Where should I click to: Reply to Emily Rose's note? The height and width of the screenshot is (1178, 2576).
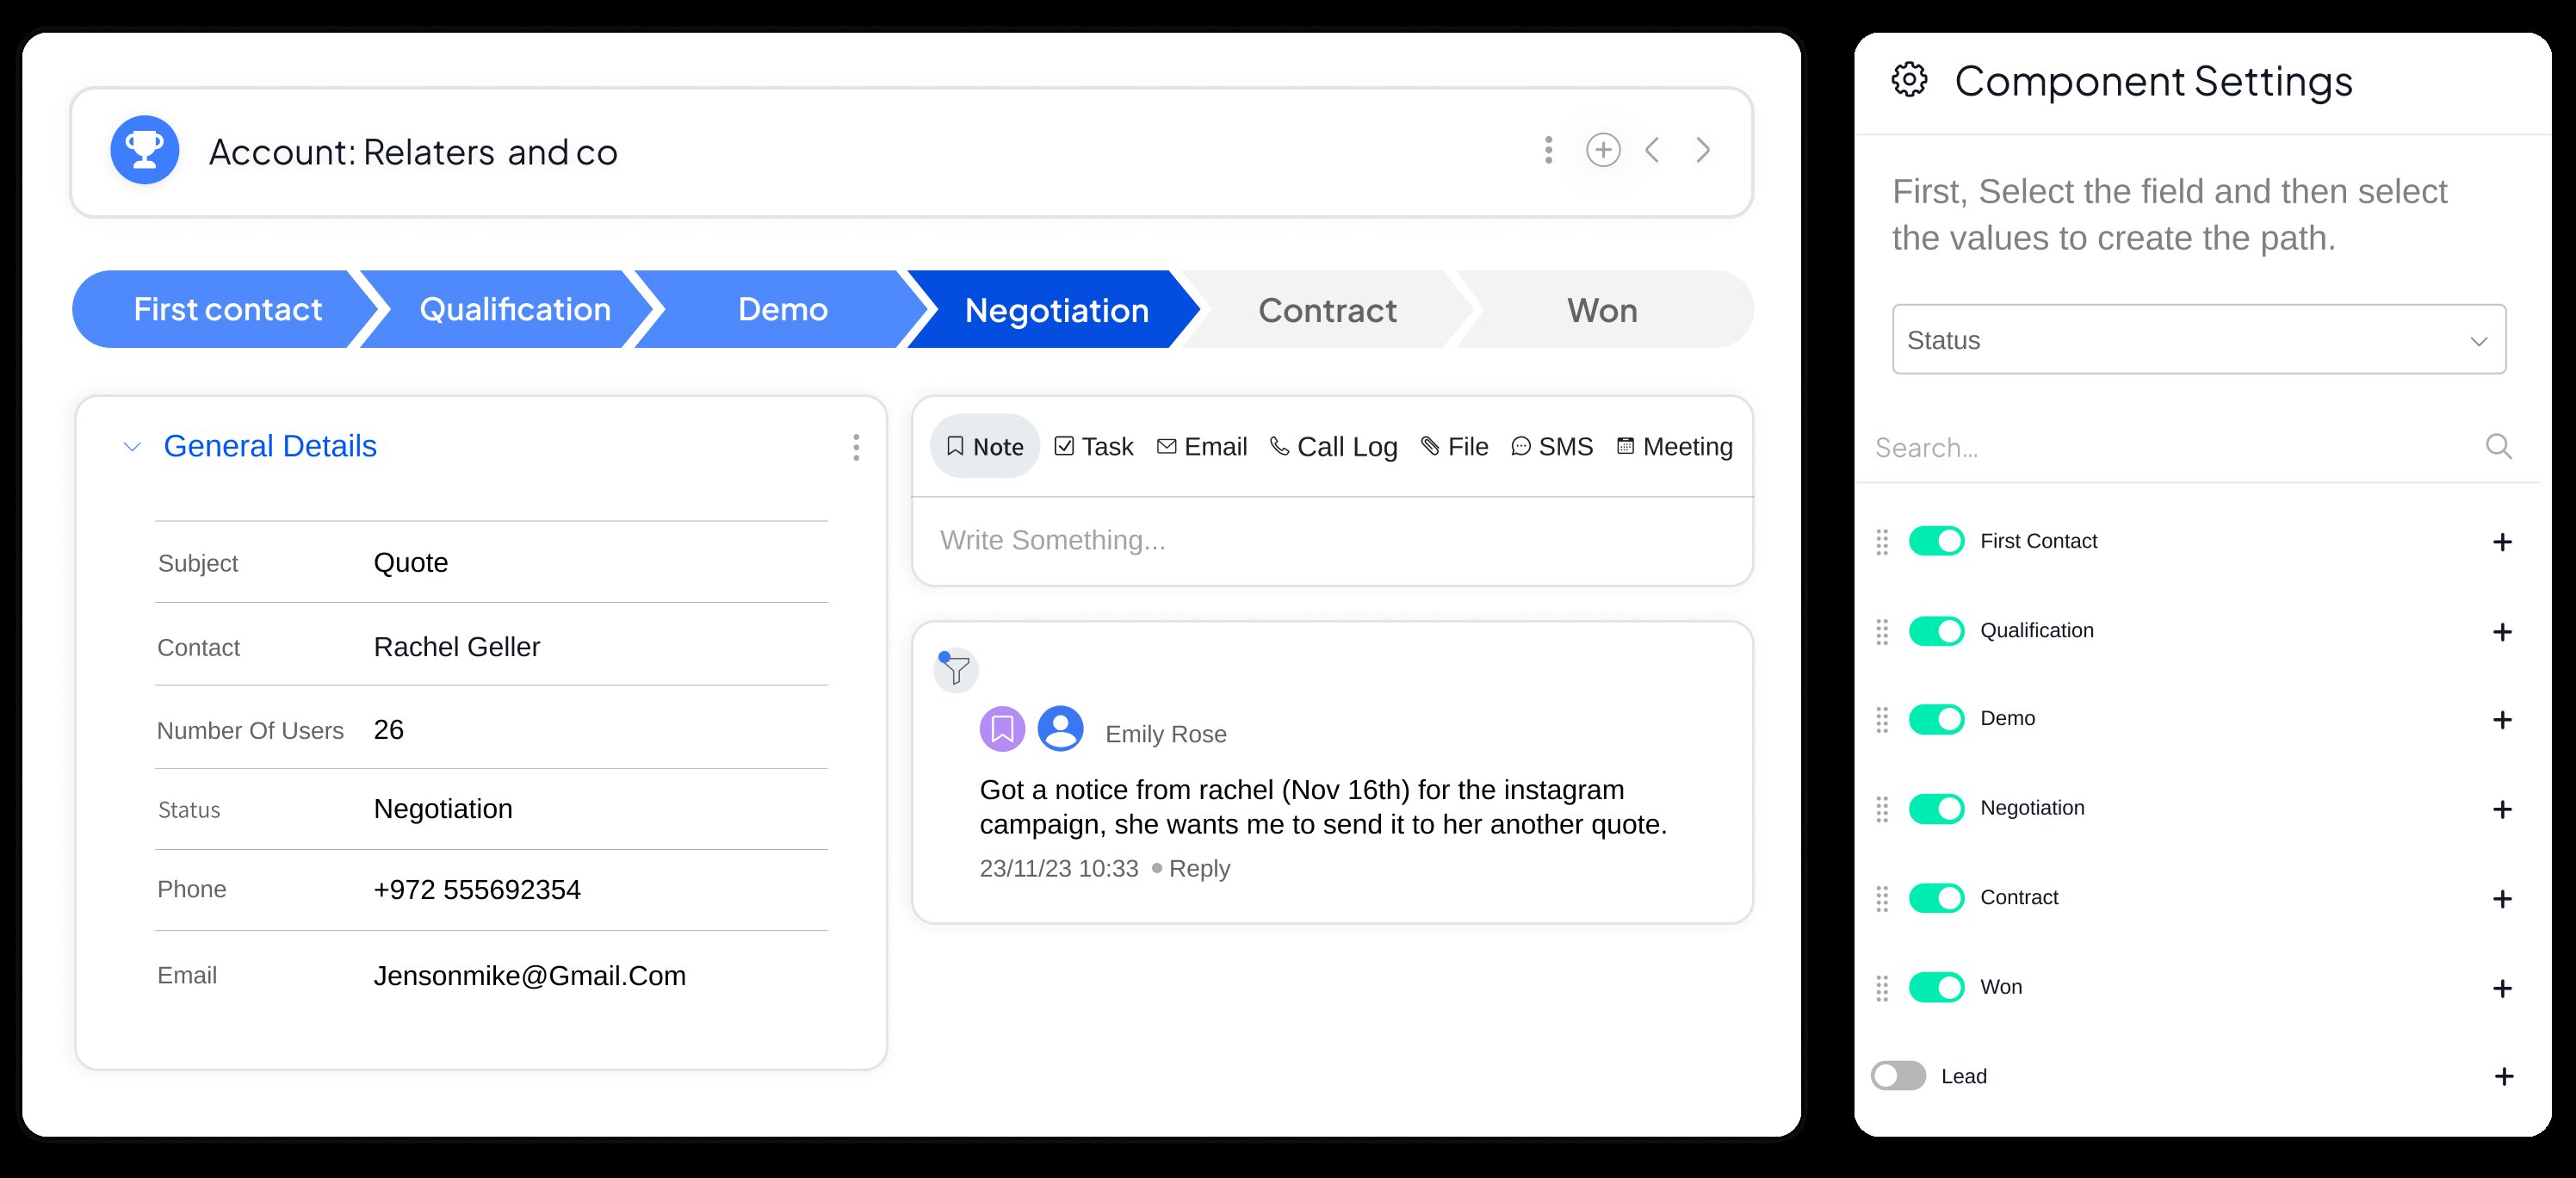click(1199, 868)
